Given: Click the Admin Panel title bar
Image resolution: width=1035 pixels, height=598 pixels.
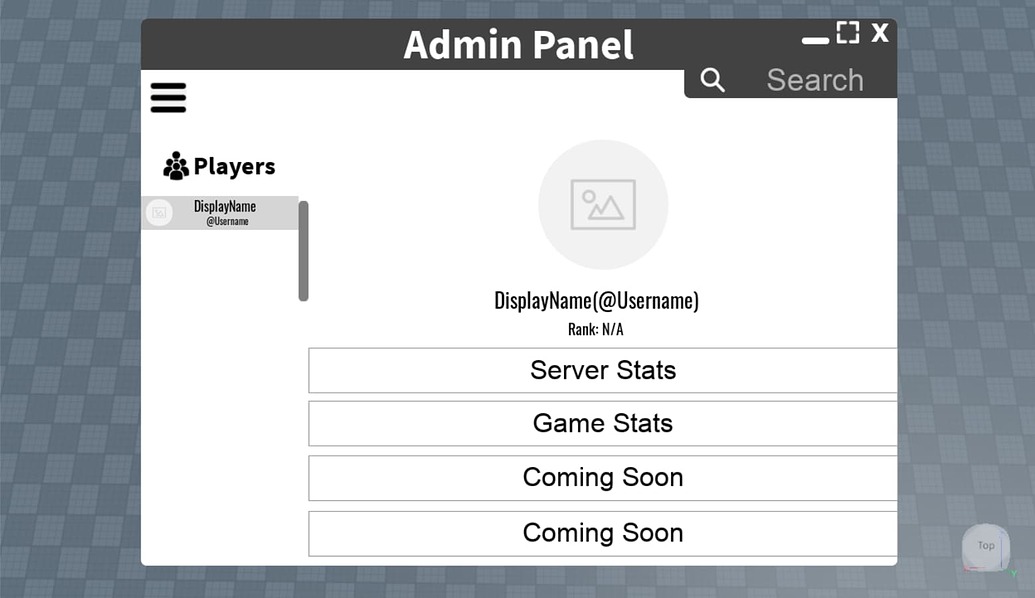Looking at the screenshot, I should tap(518, 43).
